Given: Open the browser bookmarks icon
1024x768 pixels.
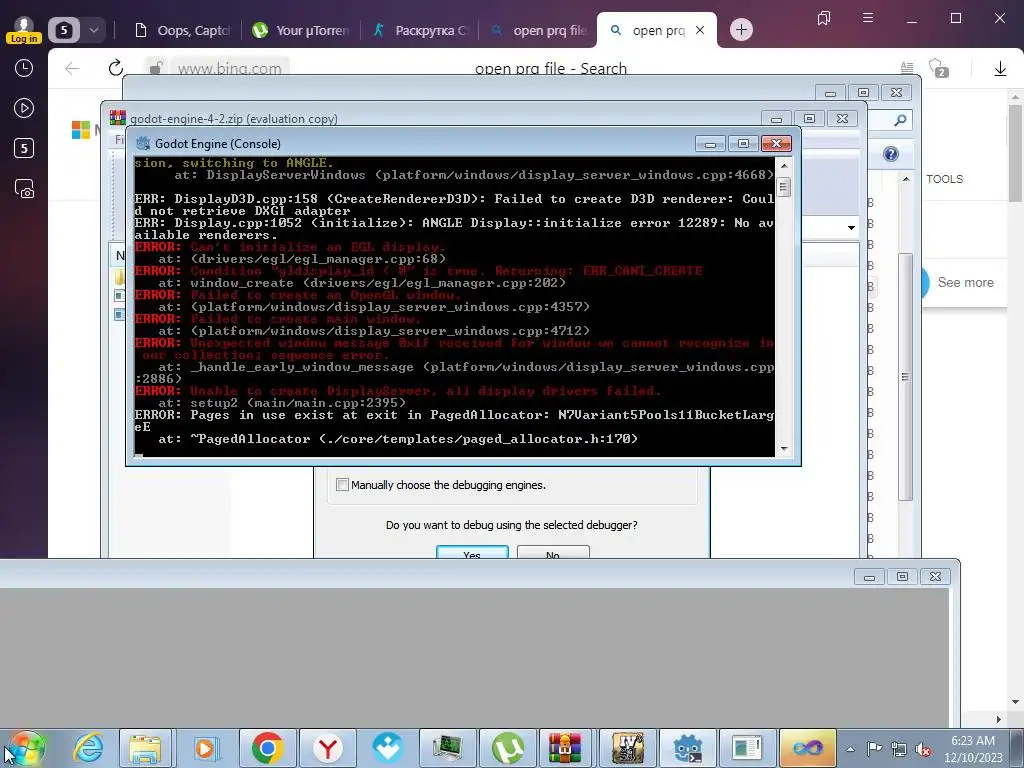Looking at the screenshot, I should click(824, 18).
